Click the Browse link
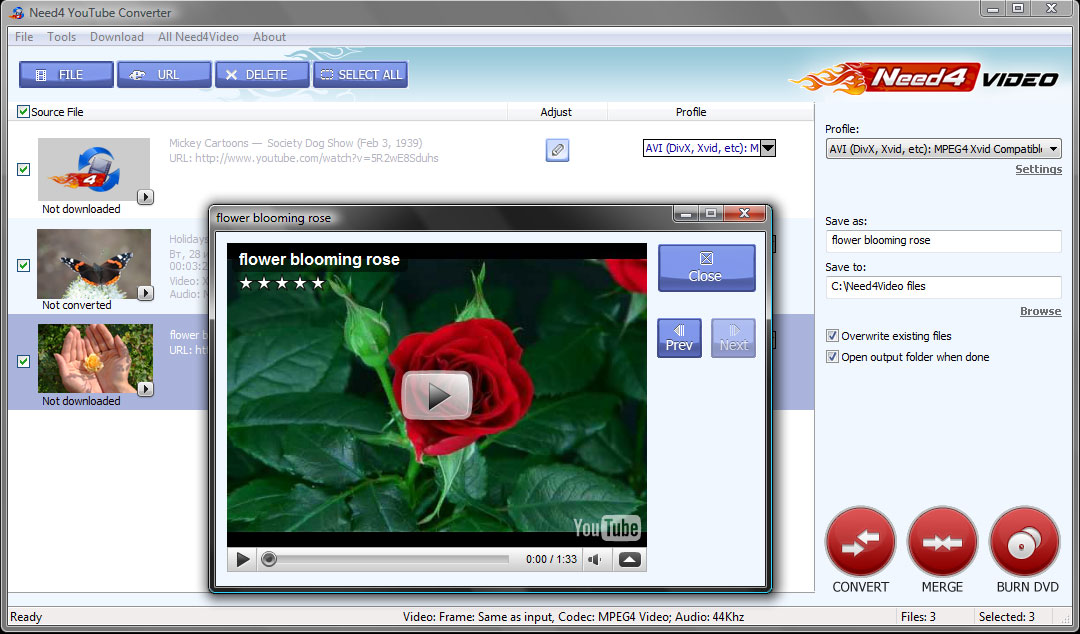The image size is (1080, 634). 1040,311
